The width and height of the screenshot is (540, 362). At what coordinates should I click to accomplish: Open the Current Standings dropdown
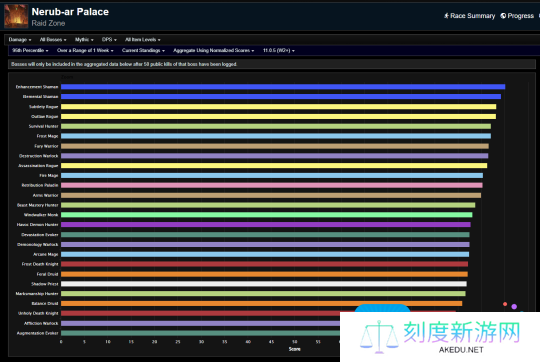click(x=143, y=50)
